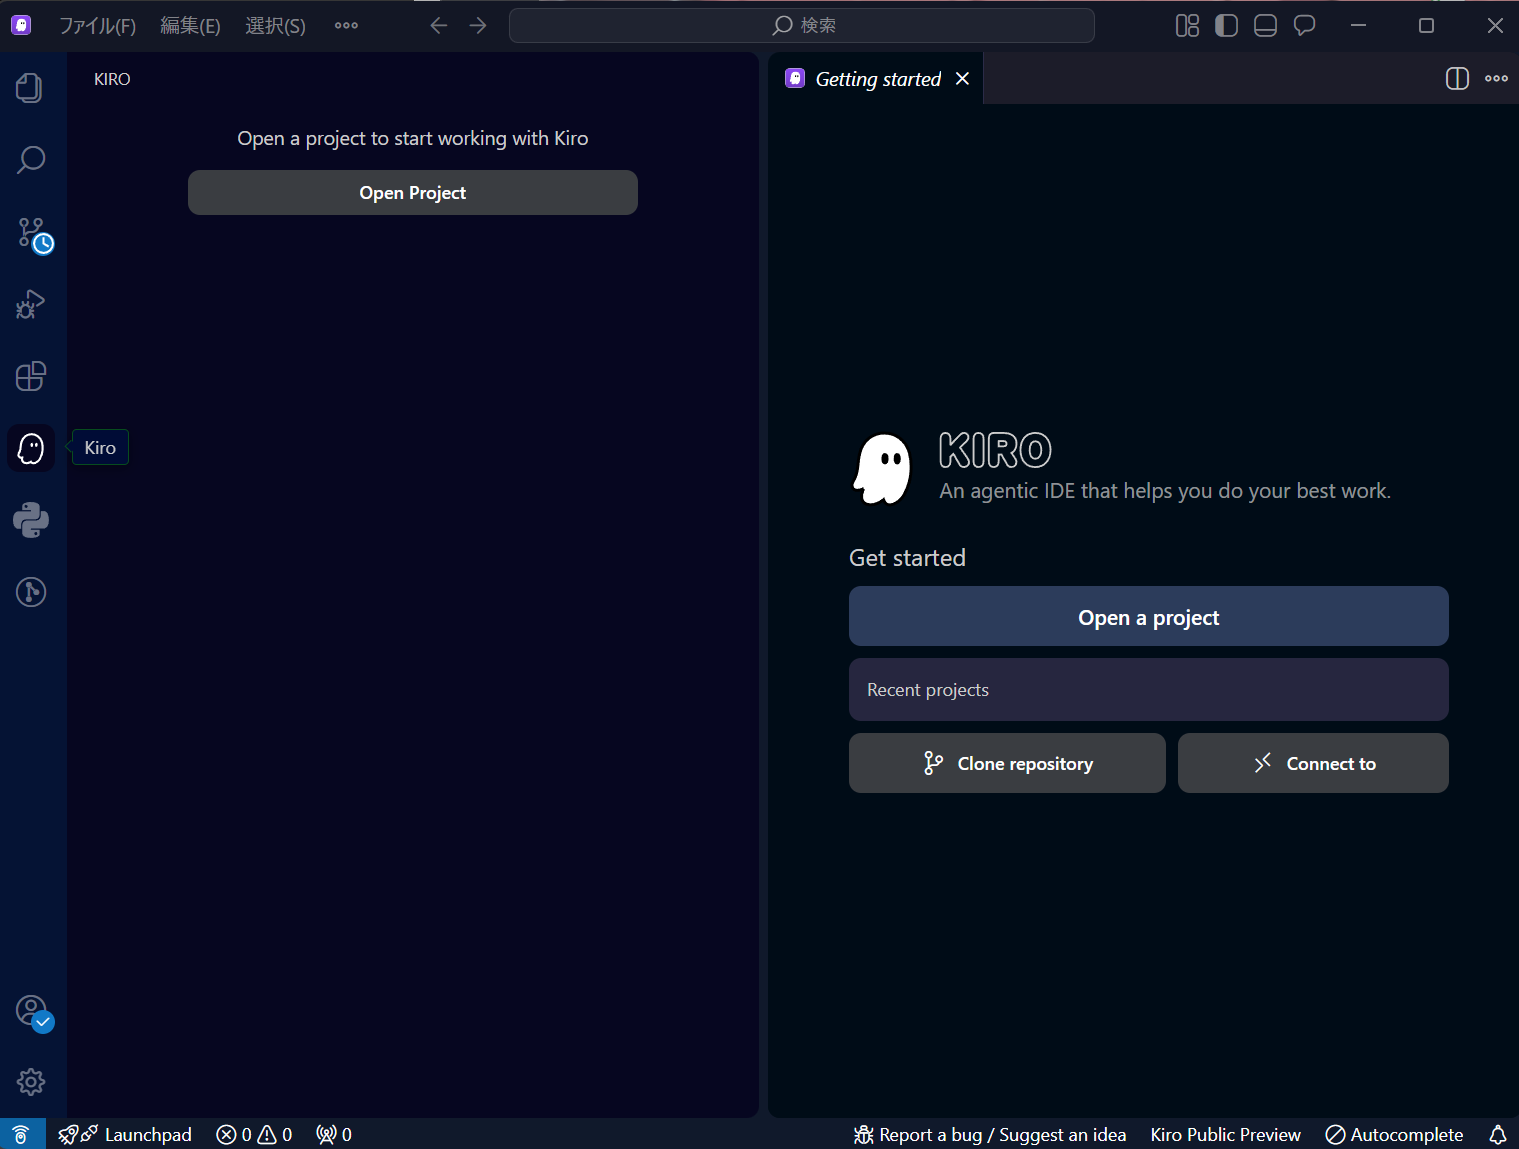Click the Connect to button
This screenshot has height=1149, width=1519.
pyautogui.click(x=1313, y=764)
